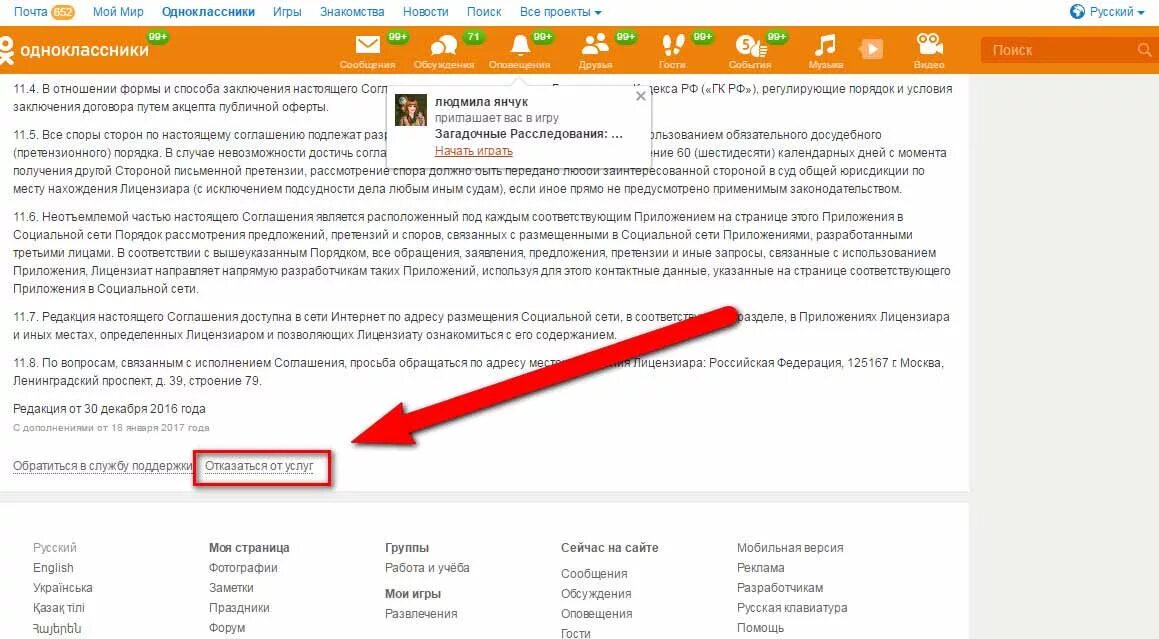This screenshot has height=639, width=1159.
Task: Open Моя страница footer link
Action: [x=249, y=548]
